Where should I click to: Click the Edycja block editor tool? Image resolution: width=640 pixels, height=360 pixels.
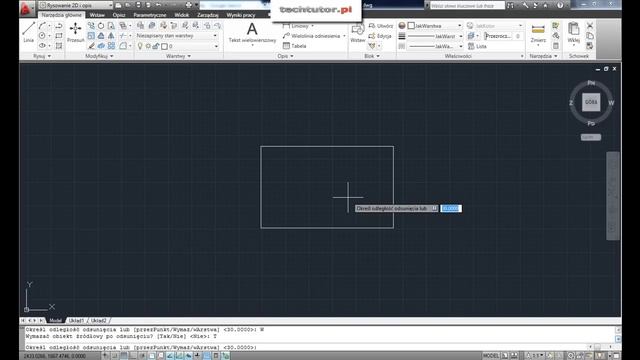pos(380,36)
